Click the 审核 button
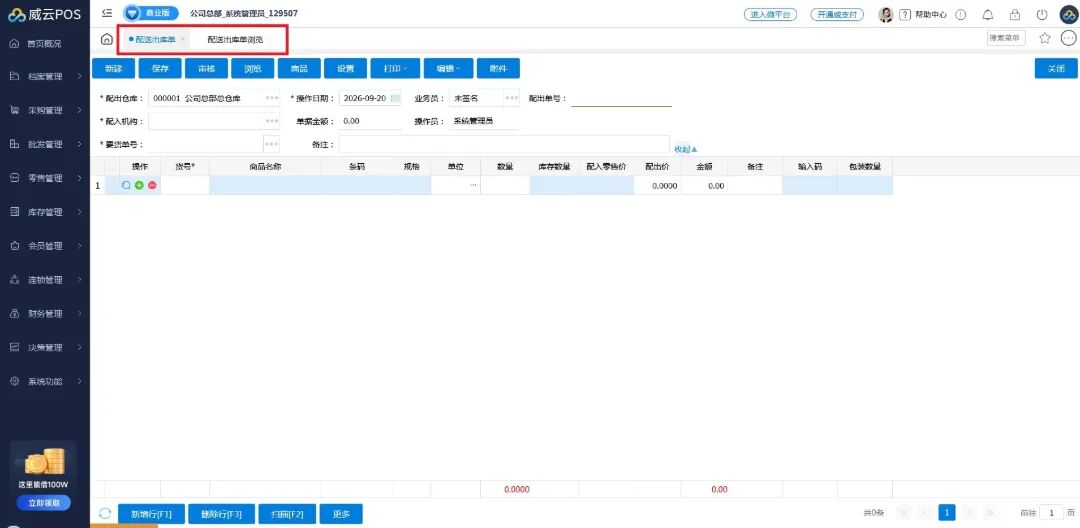 (x=207, y=68)
